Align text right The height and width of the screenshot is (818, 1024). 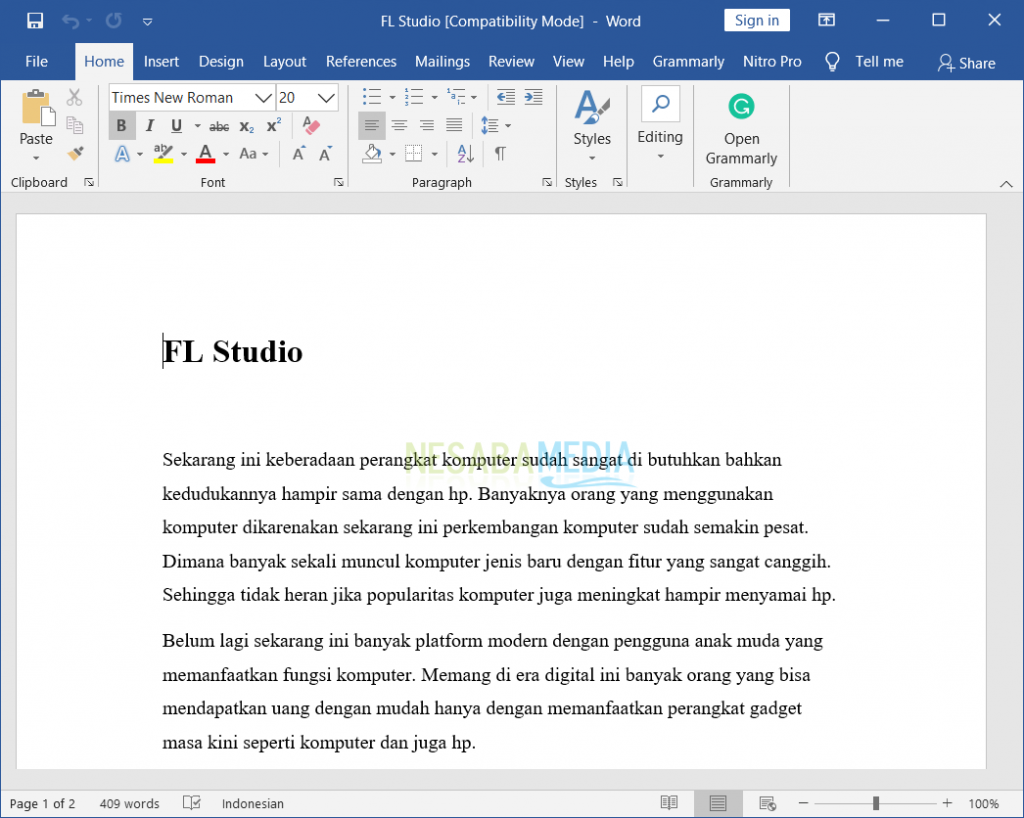point(426,125)
